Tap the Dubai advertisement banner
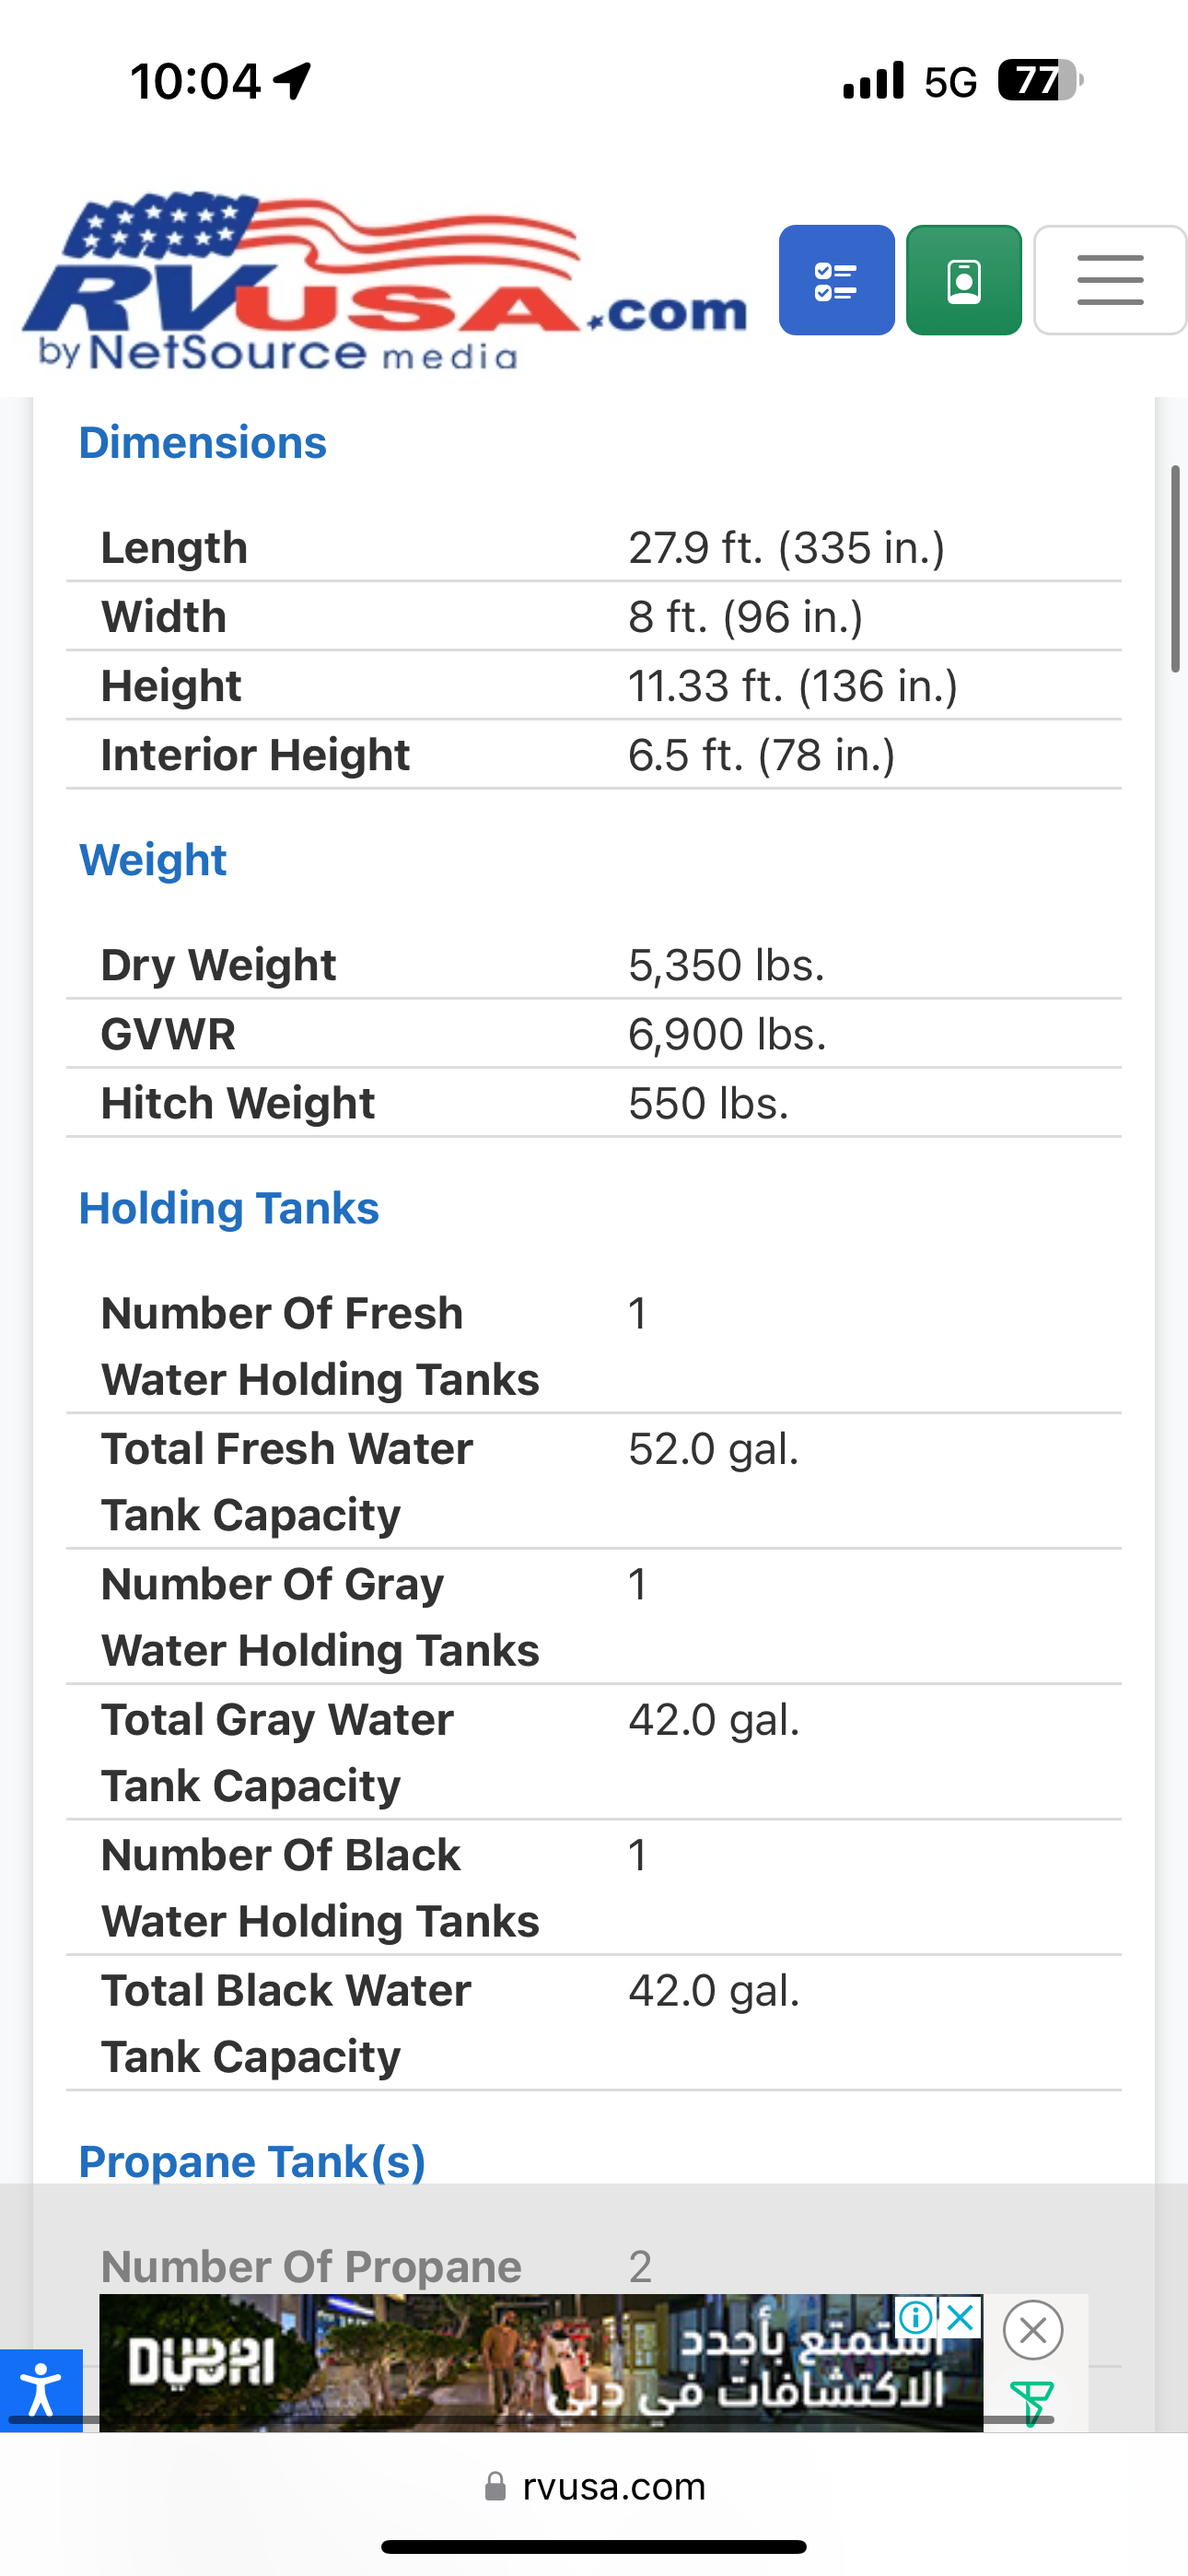Screen dimensions: 1188x2576 pos(540,2364)
